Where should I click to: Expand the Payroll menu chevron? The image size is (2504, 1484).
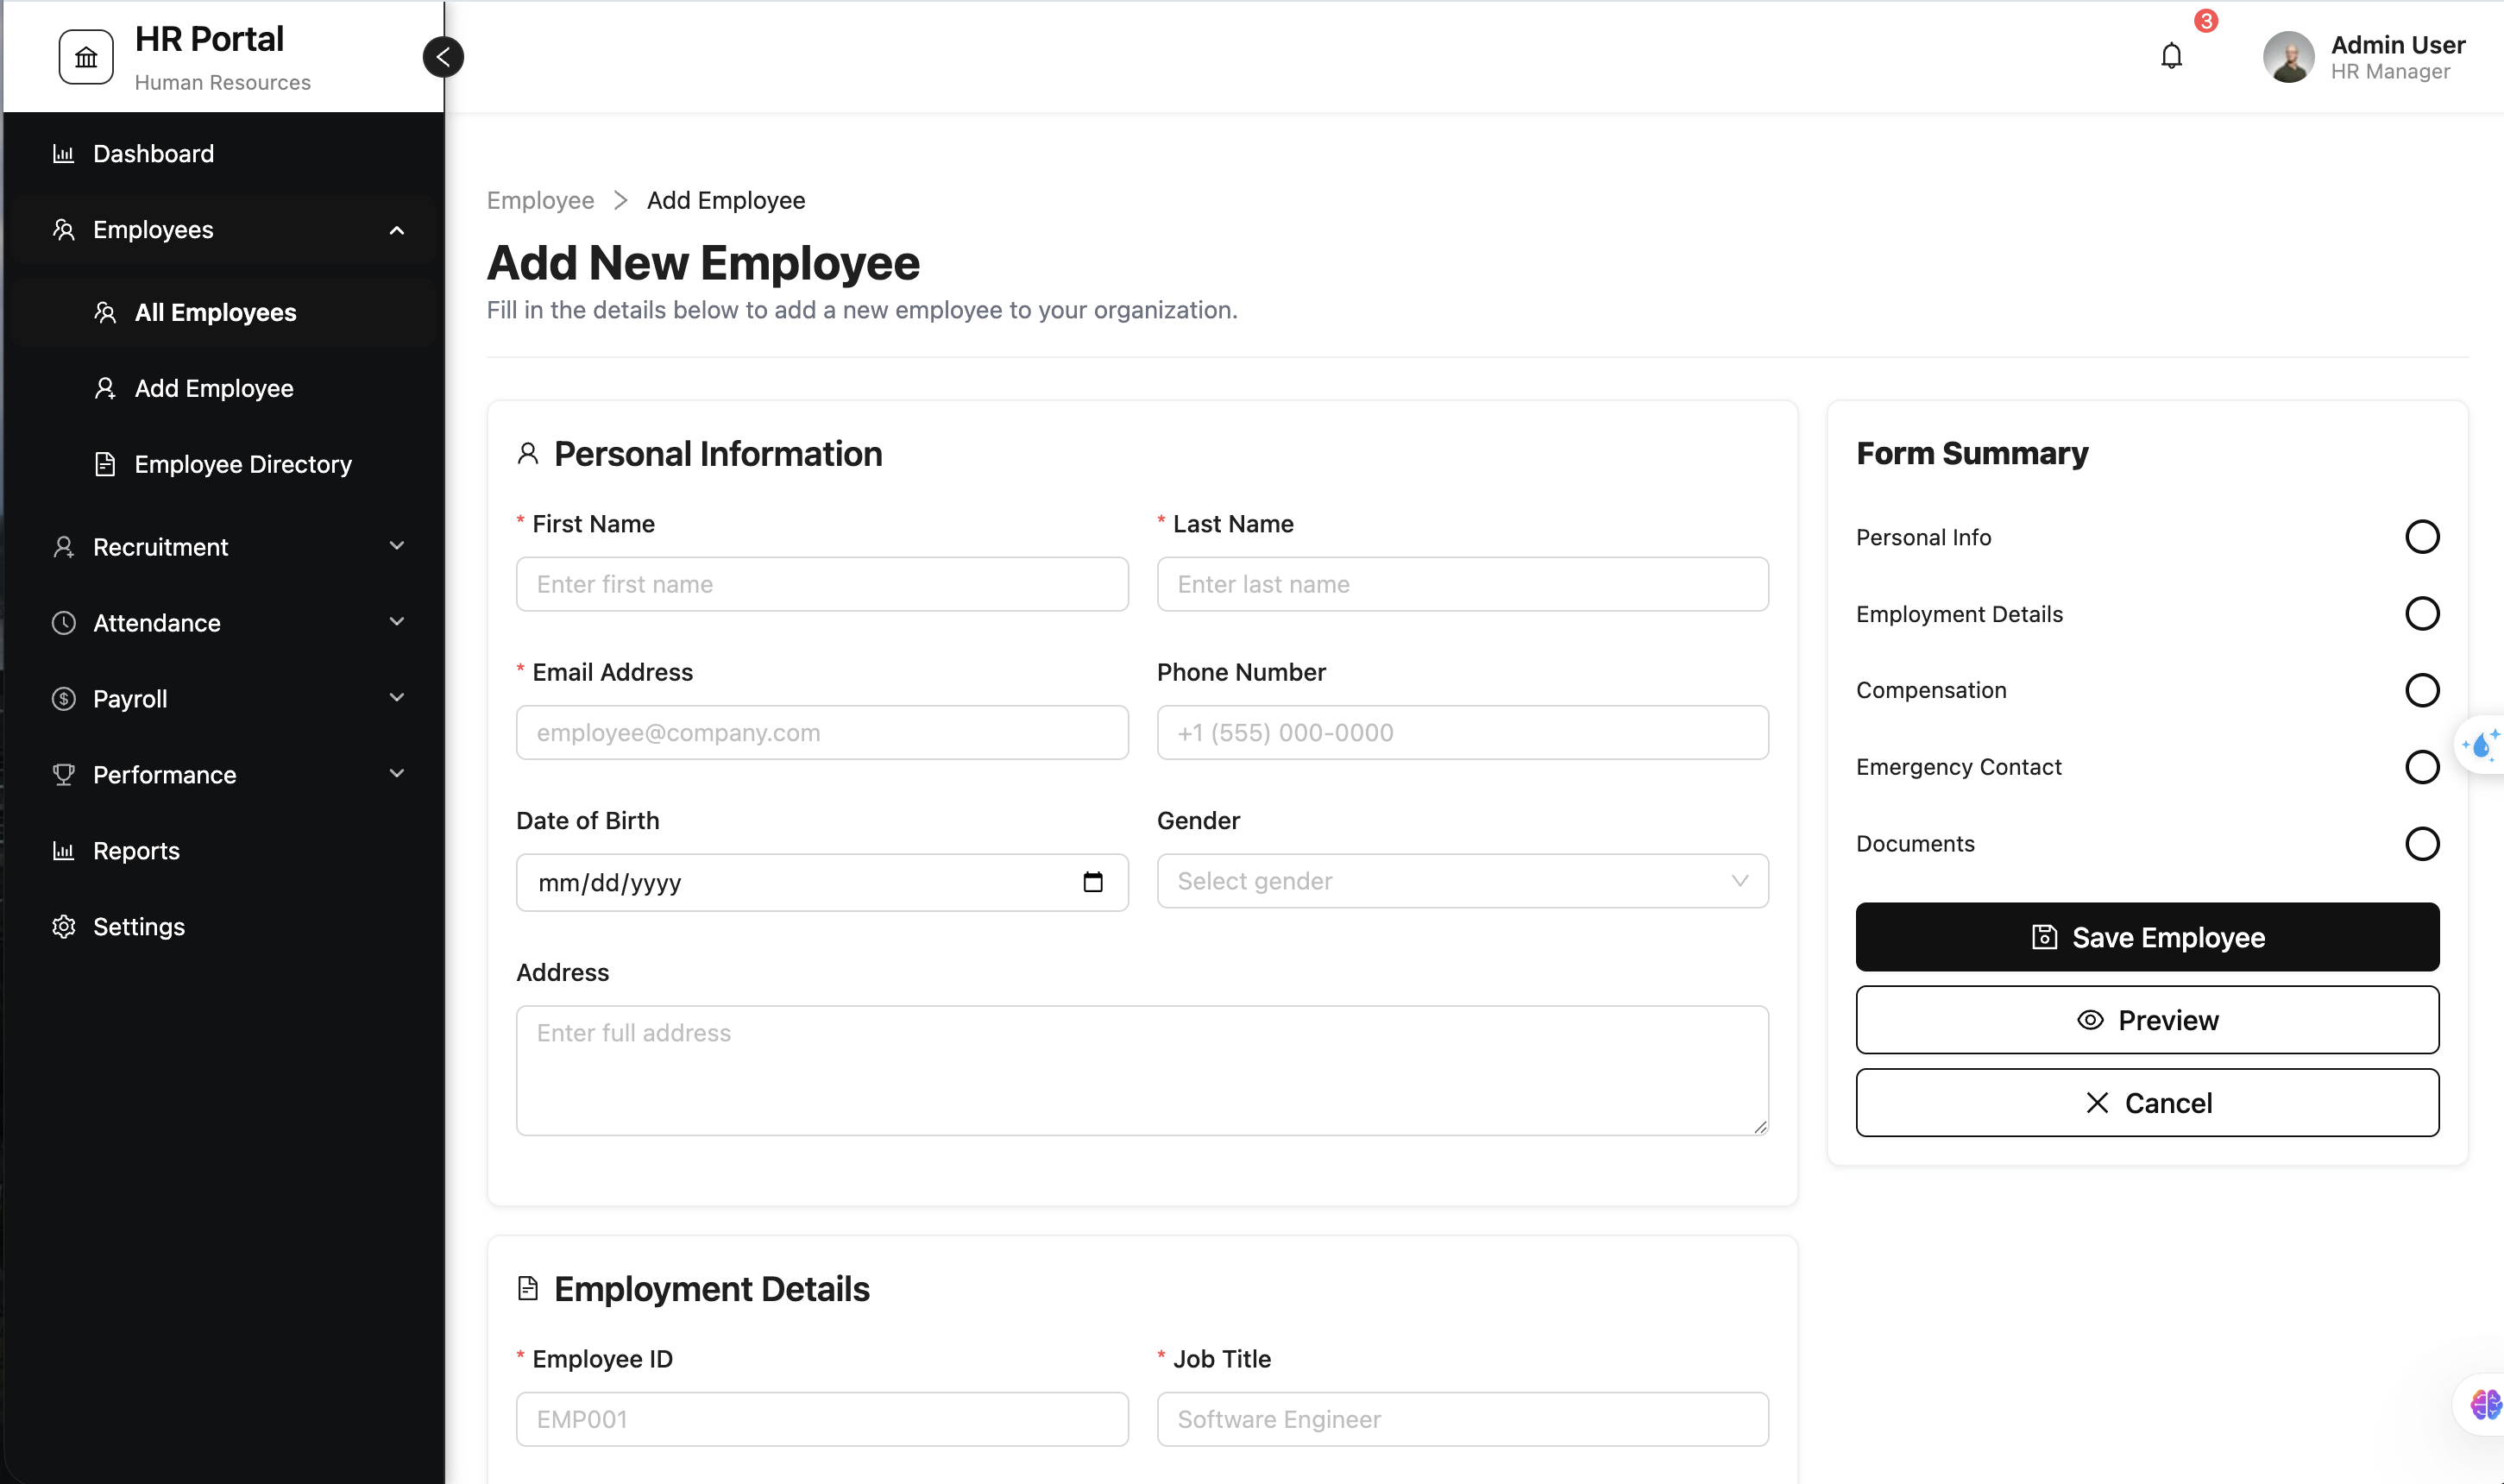point(397,698)
